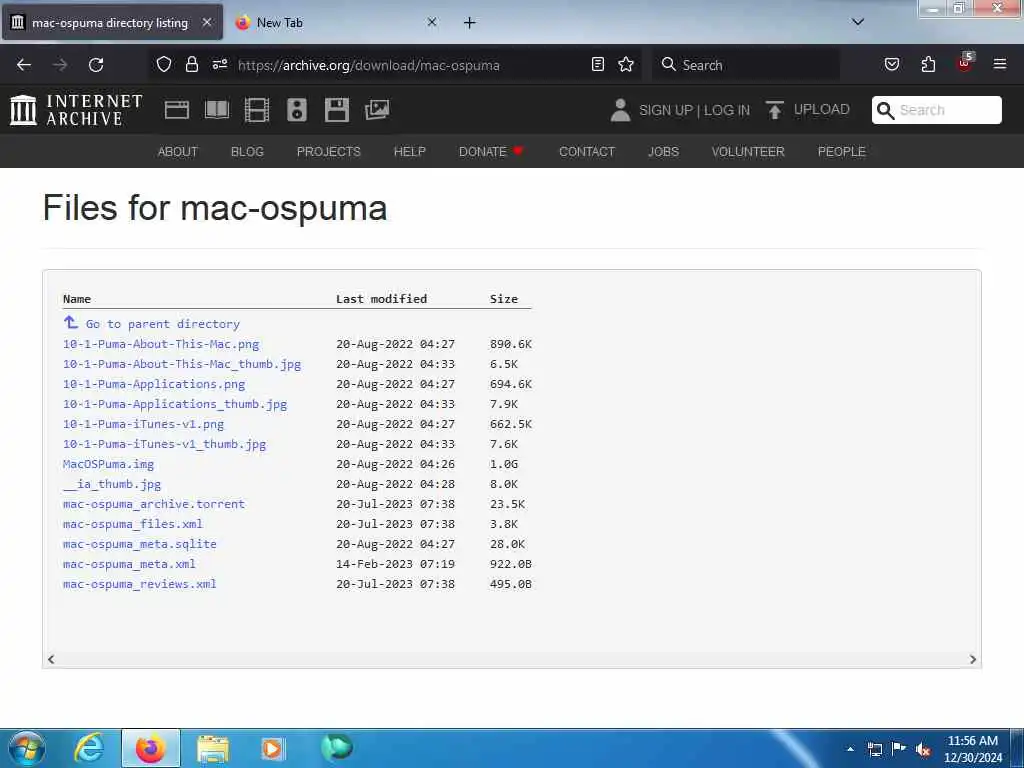The height and width of the screenshot is (768, 1024).
Task: Open the HELP menu item
Action: point(409,152)
